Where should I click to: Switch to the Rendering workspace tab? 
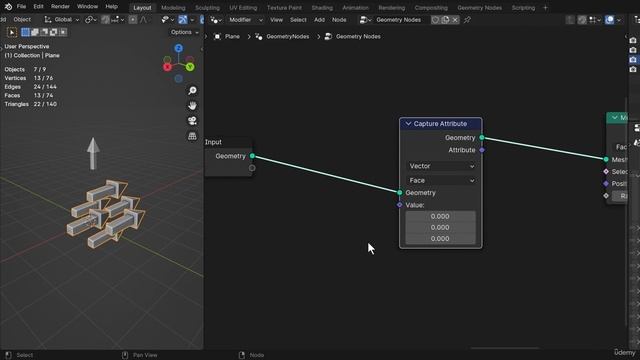391,8
